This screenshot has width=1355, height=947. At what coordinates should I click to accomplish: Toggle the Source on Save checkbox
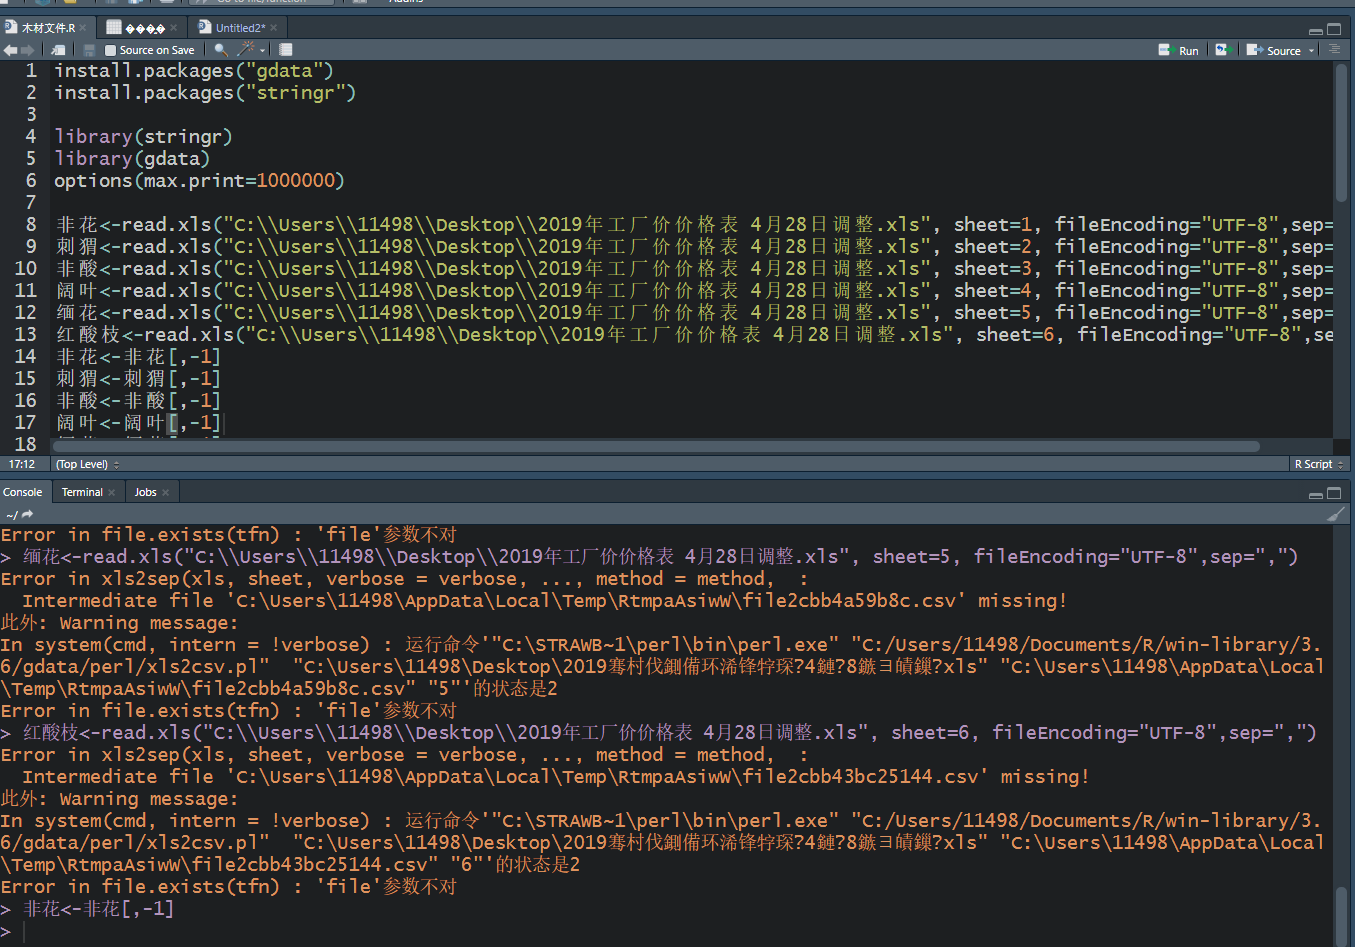click(110, 50)
